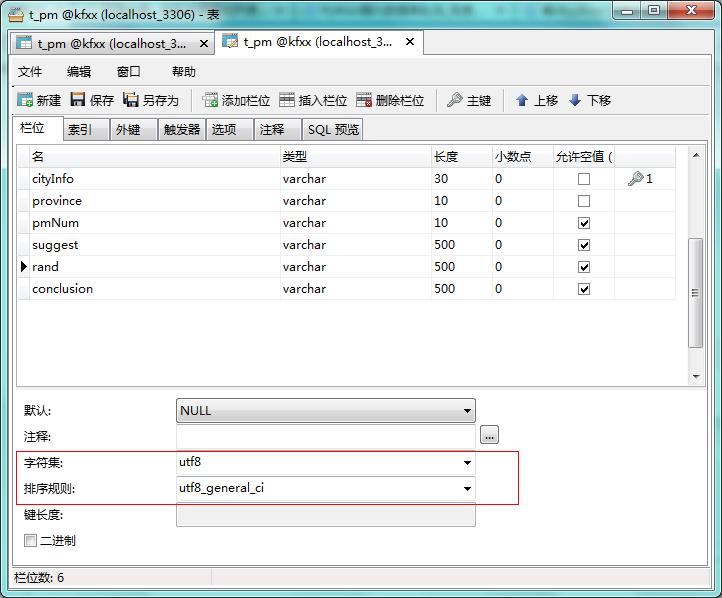Click the primary key icon in cityInfo row

(x=635, y=179)
